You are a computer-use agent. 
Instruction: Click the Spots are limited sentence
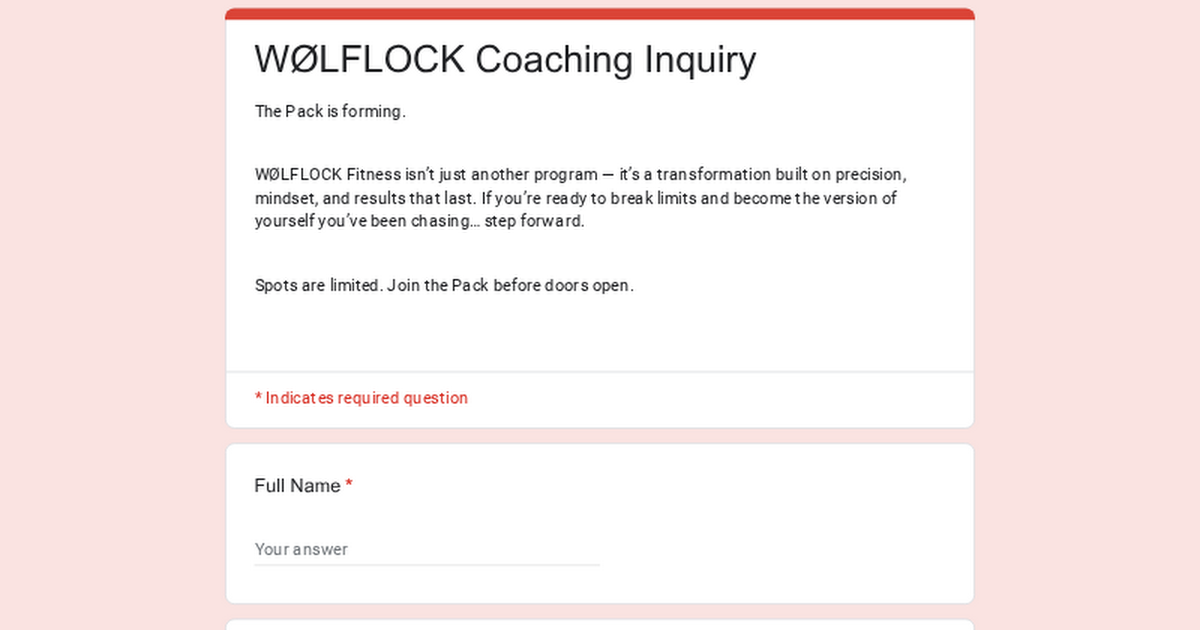tap(318, 285)
